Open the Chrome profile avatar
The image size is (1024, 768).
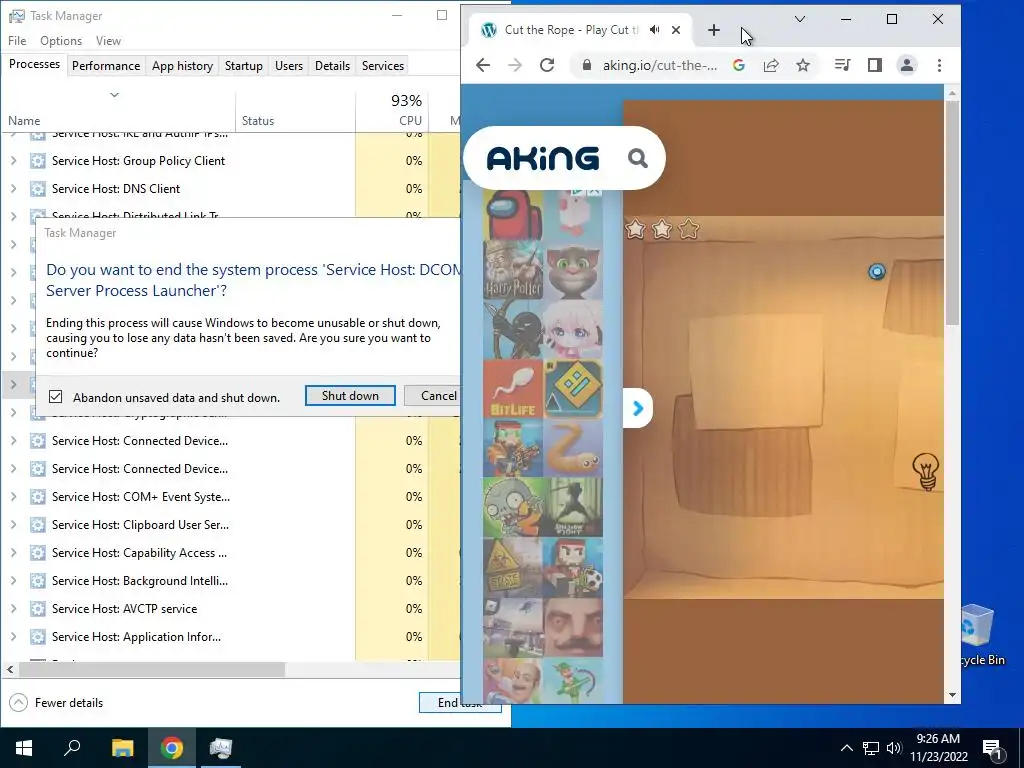tap(907, 65)
